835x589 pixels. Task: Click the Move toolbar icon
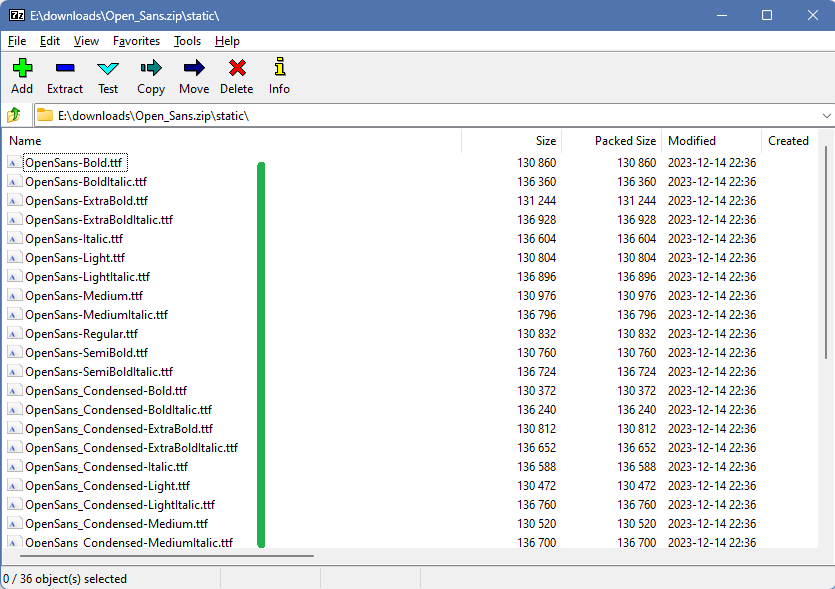coord(194,68)
